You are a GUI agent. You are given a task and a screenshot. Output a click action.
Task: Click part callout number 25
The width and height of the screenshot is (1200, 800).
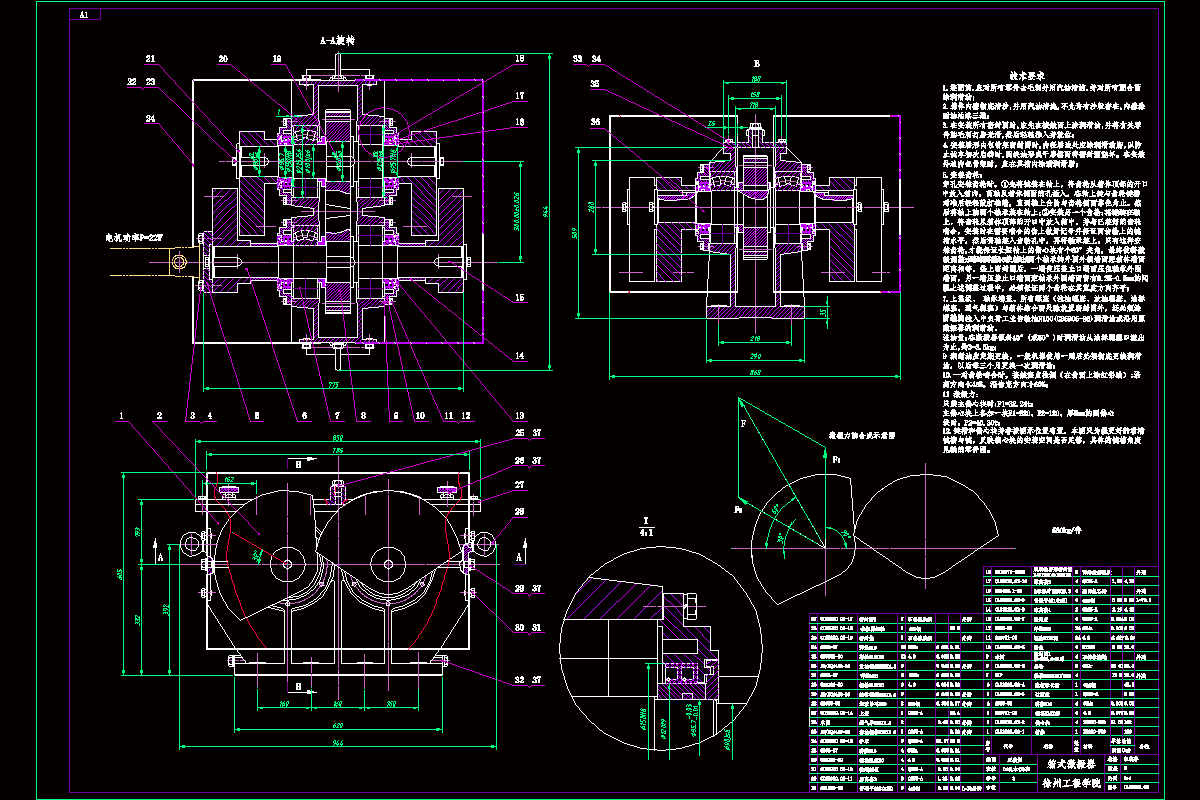click(x=521, y=433)
